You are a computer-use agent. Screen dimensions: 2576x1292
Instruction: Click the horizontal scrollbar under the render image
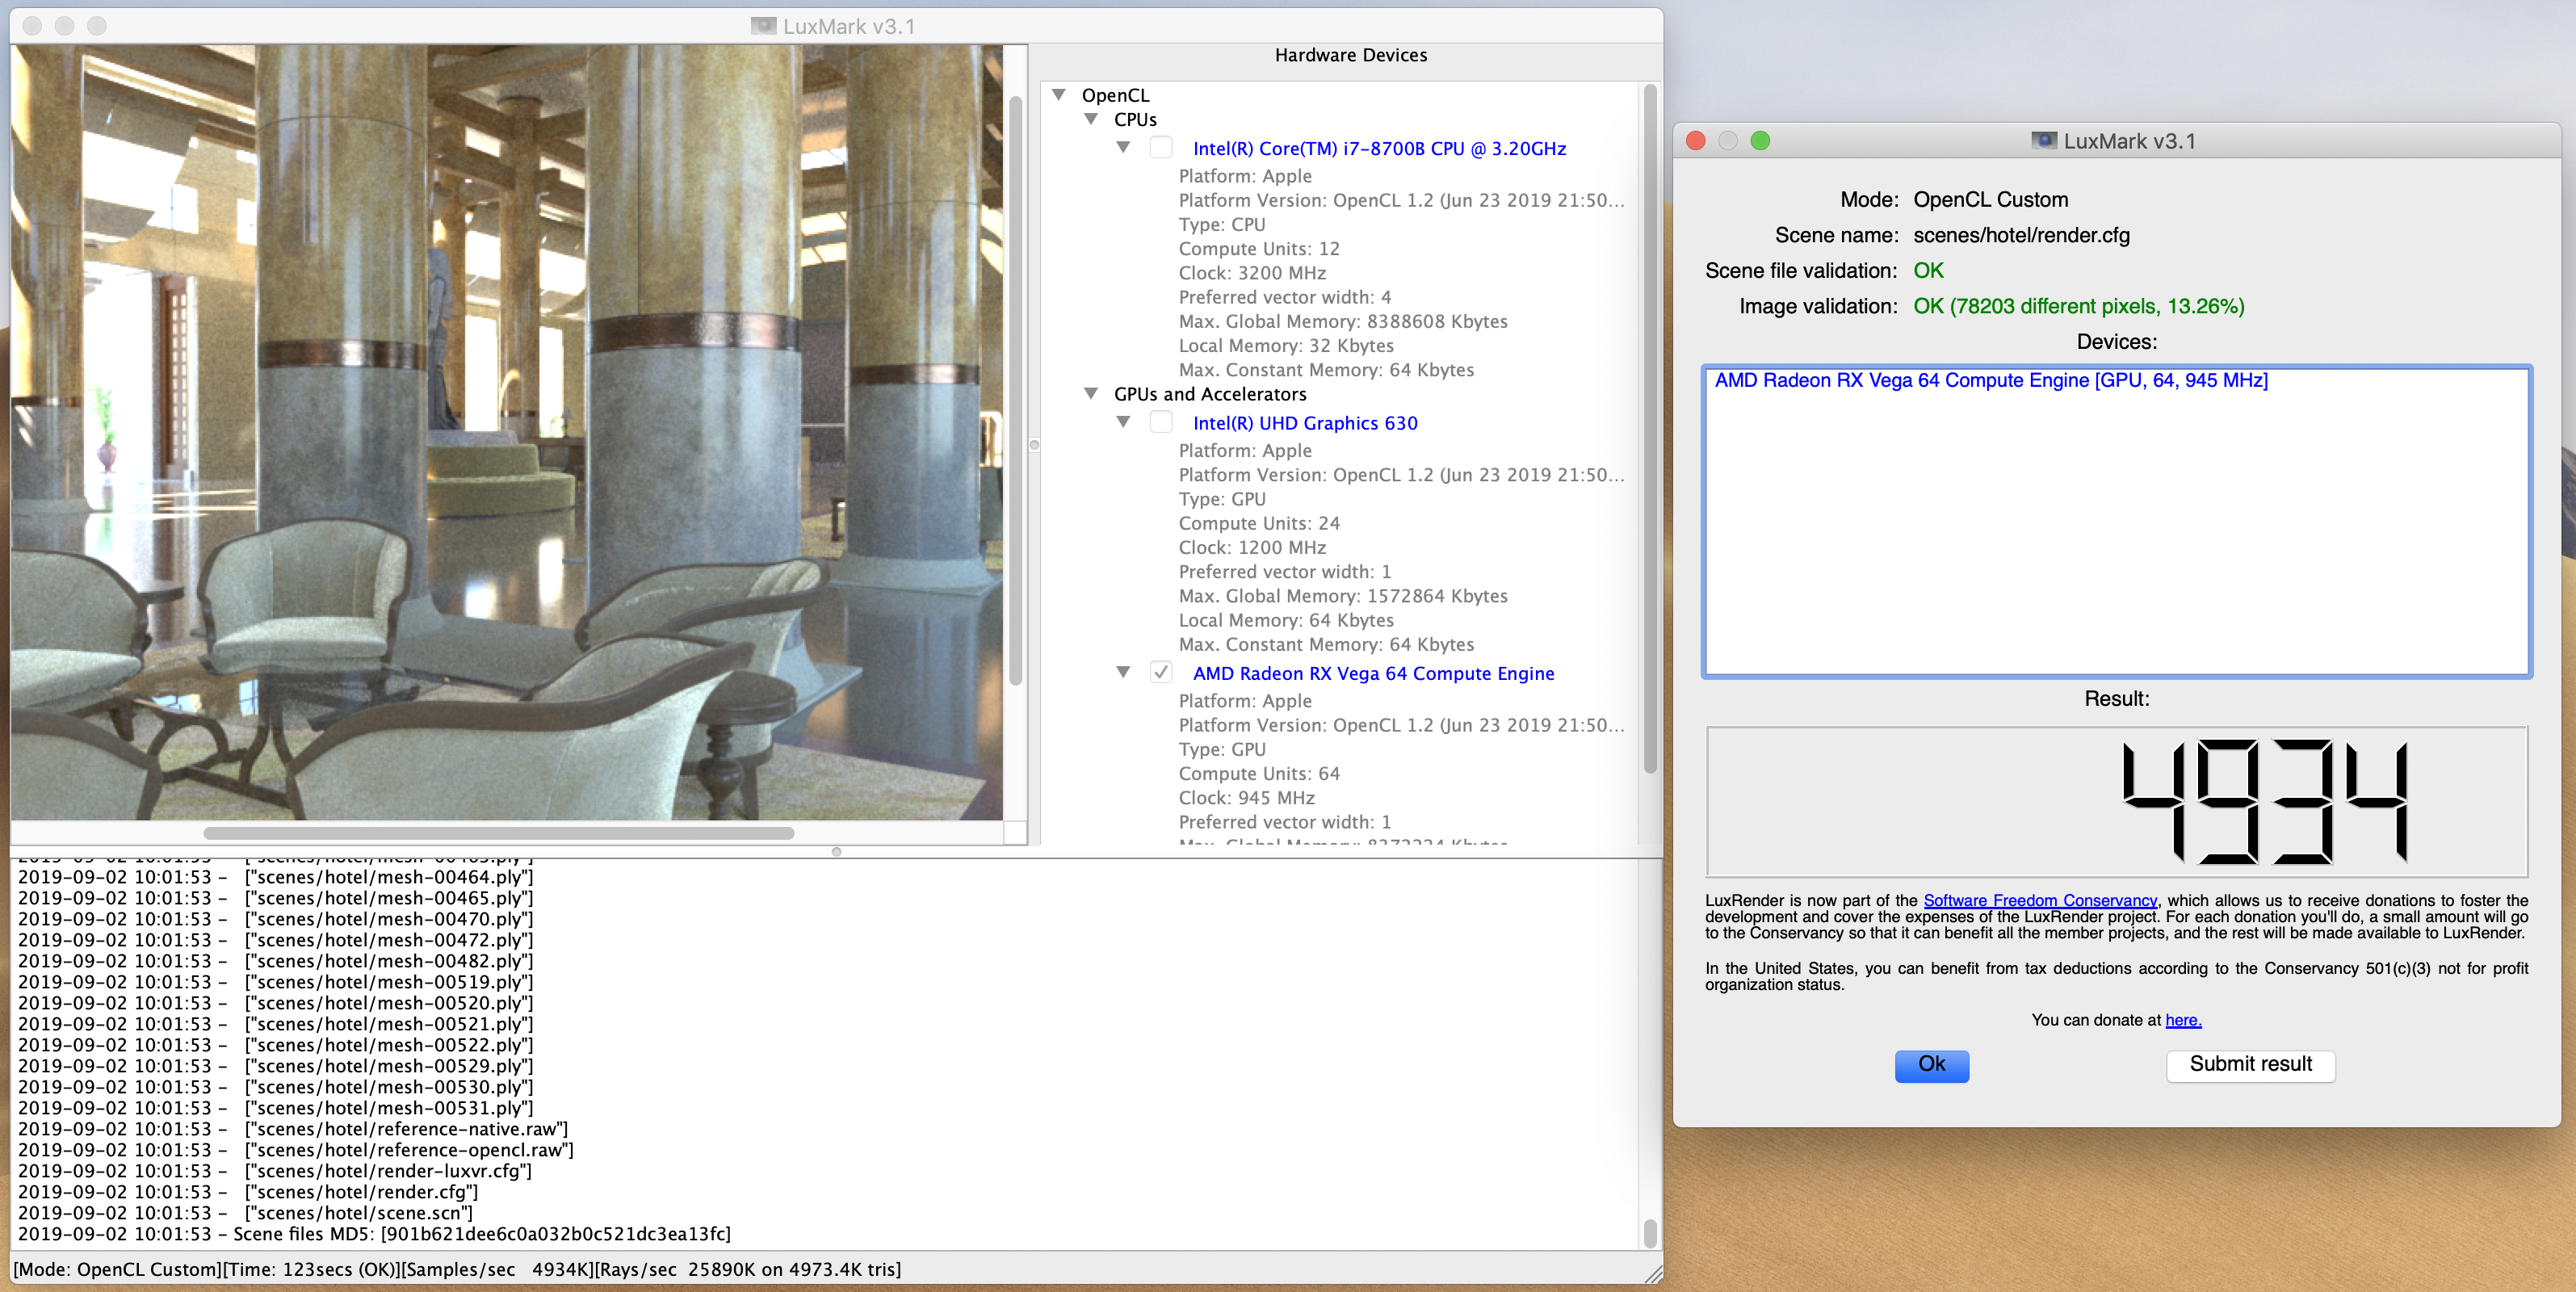tap(498, 833)
